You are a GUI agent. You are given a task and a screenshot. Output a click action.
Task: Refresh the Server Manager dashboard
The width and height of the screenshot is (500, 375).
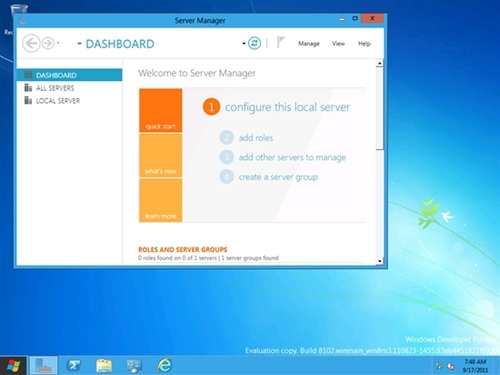pyautogui.click(x=254, y=43)
